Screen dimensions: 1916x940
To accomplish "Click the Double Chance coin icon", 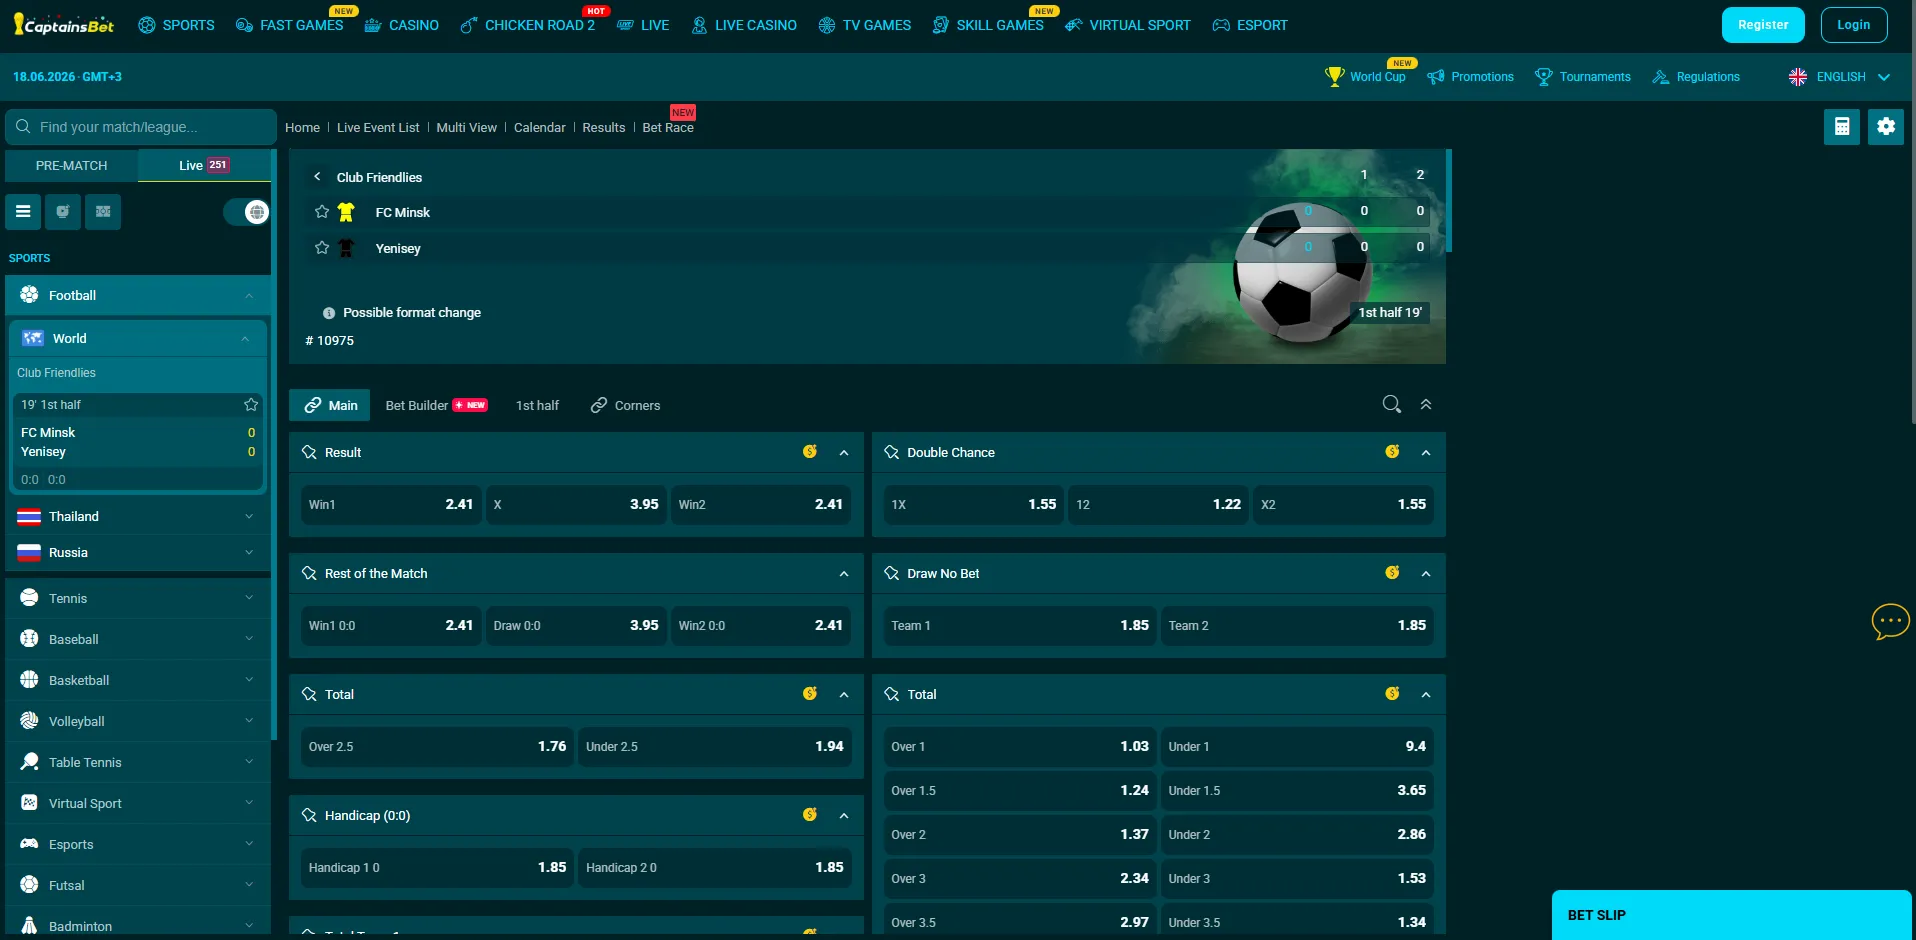I will pyautogui.click(x=1392, y=452).
